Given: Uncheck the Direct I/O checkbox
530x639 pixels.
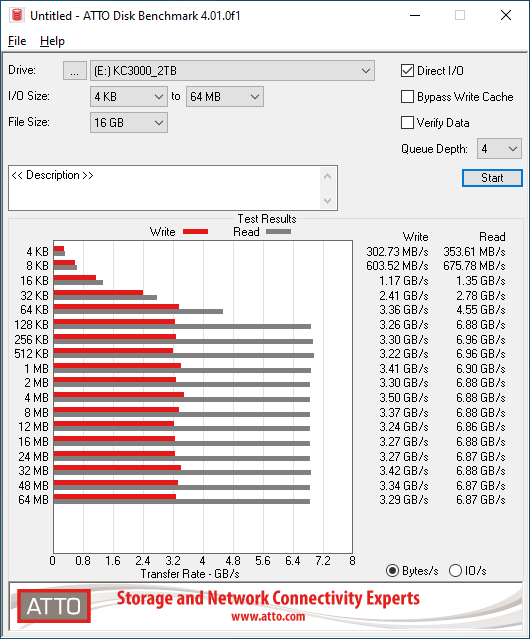Looking at the screenshot, I should pyautogui.click(x=407, y=71).
